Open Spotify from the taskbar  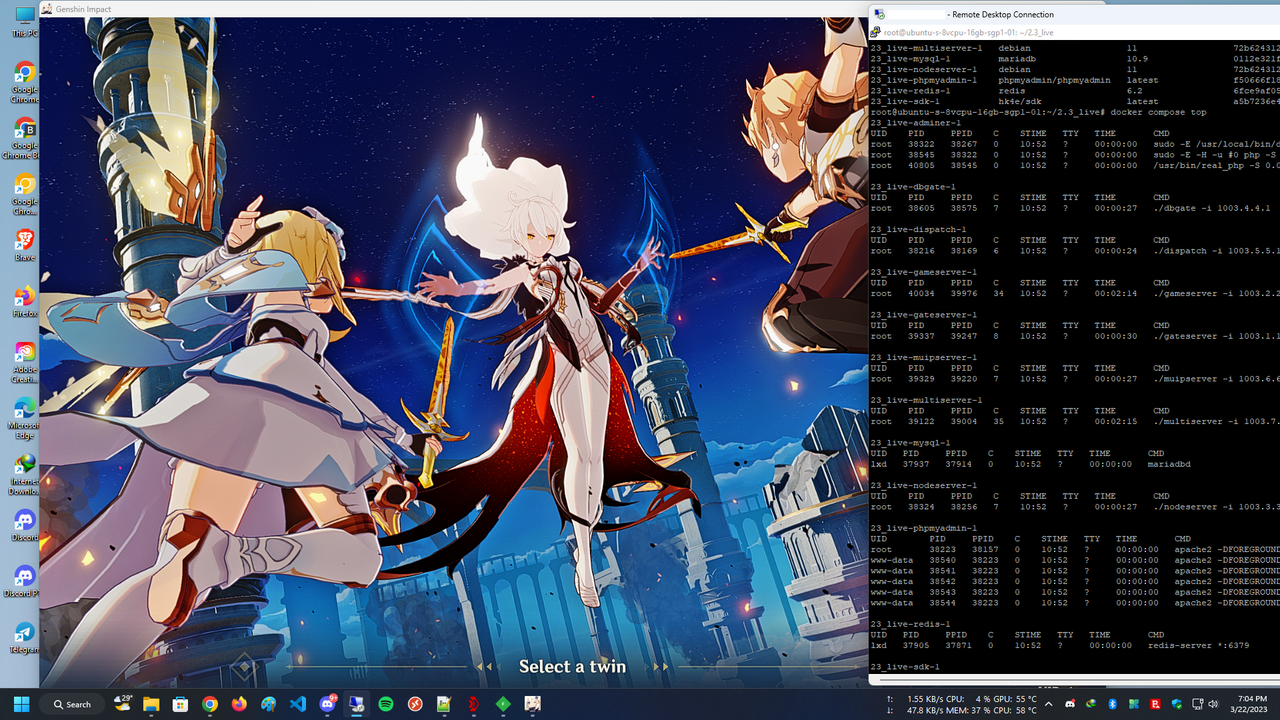386,704
